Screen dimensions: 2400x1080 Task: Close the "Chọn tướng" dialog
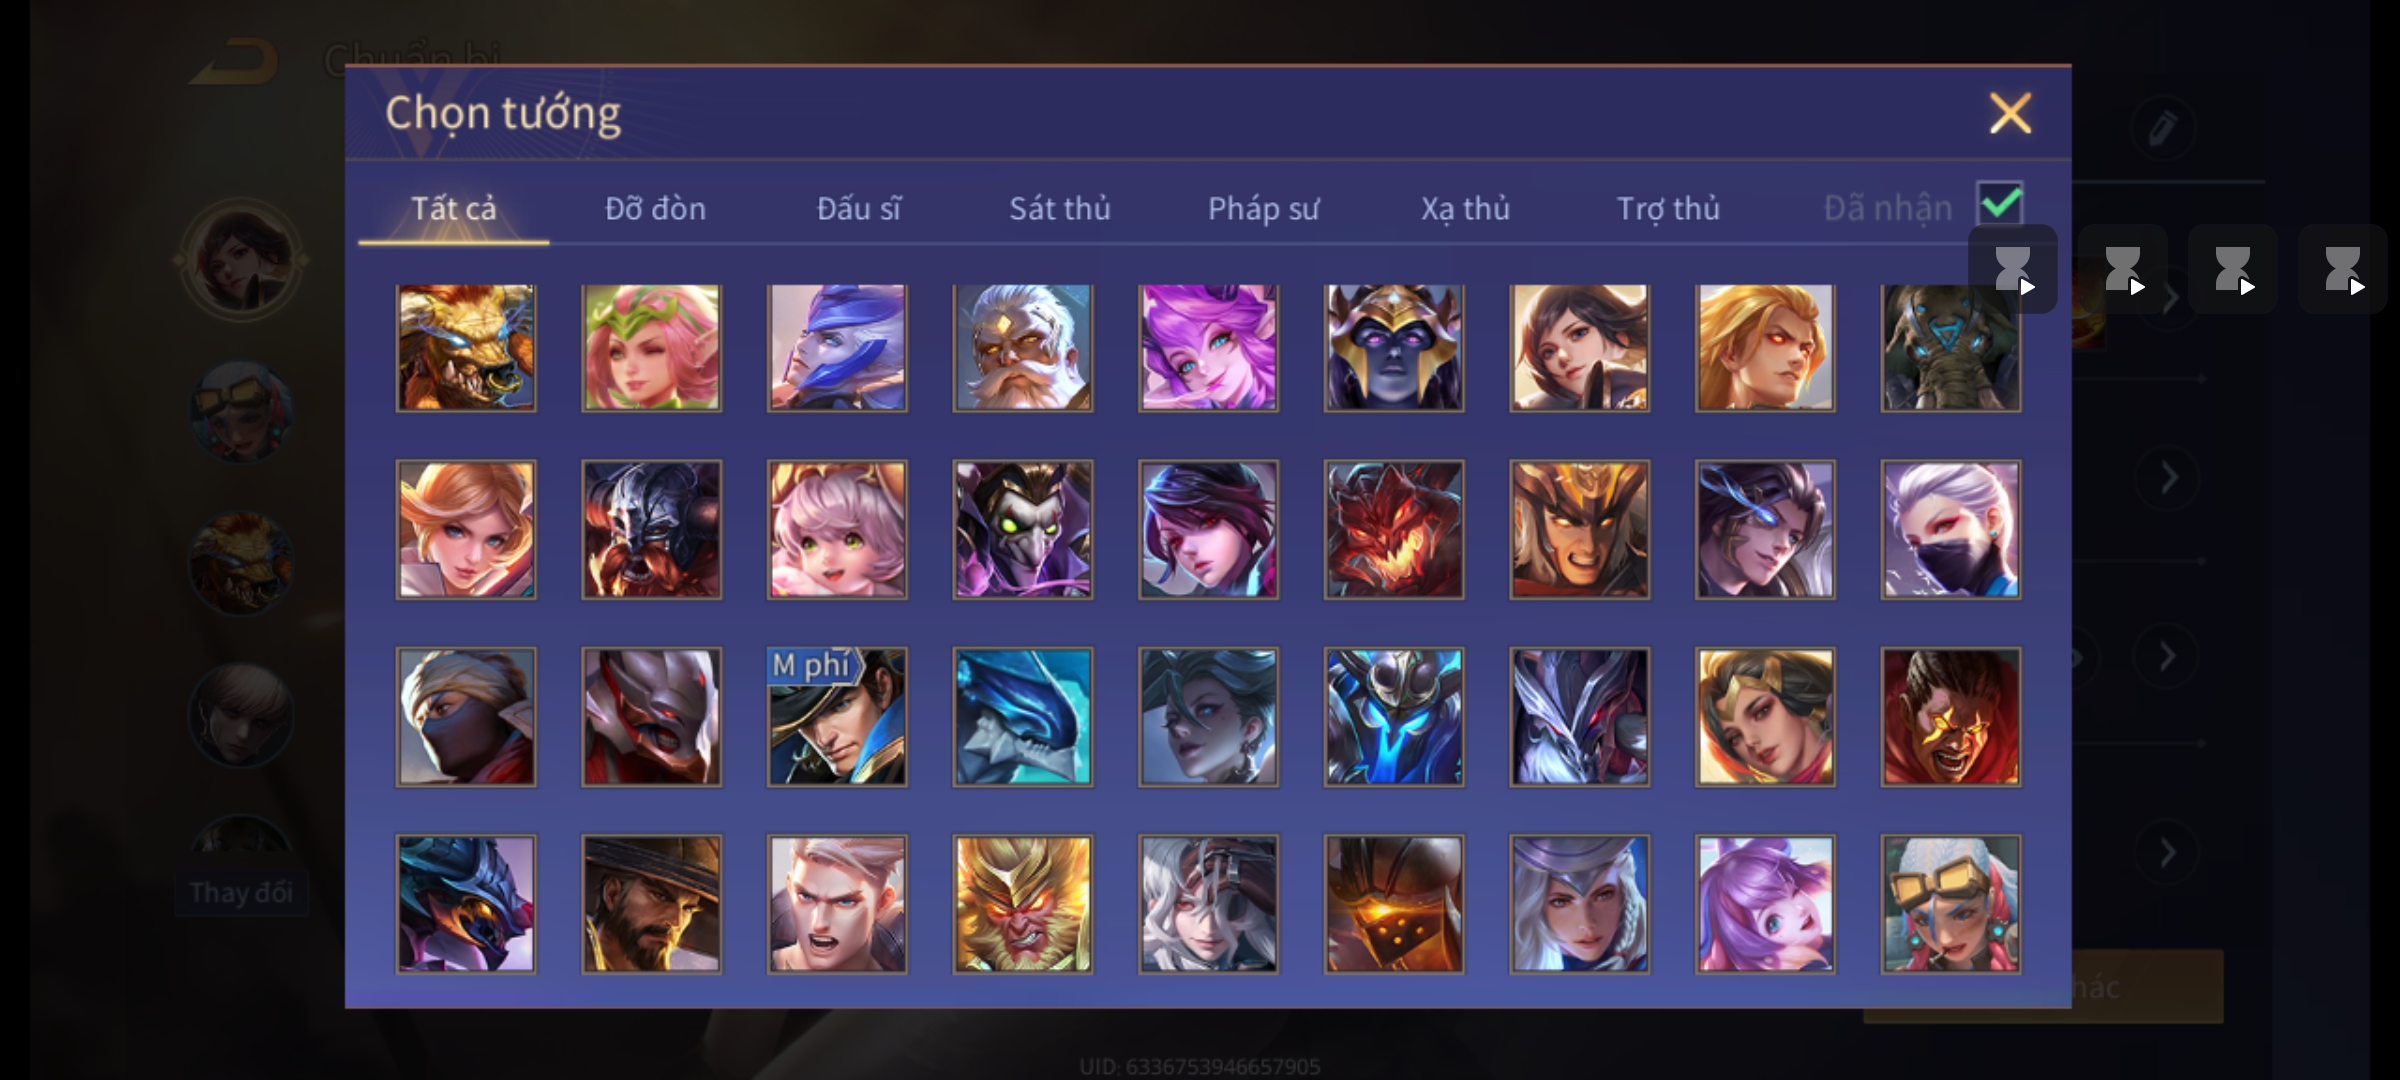(x=2010, y=113)
